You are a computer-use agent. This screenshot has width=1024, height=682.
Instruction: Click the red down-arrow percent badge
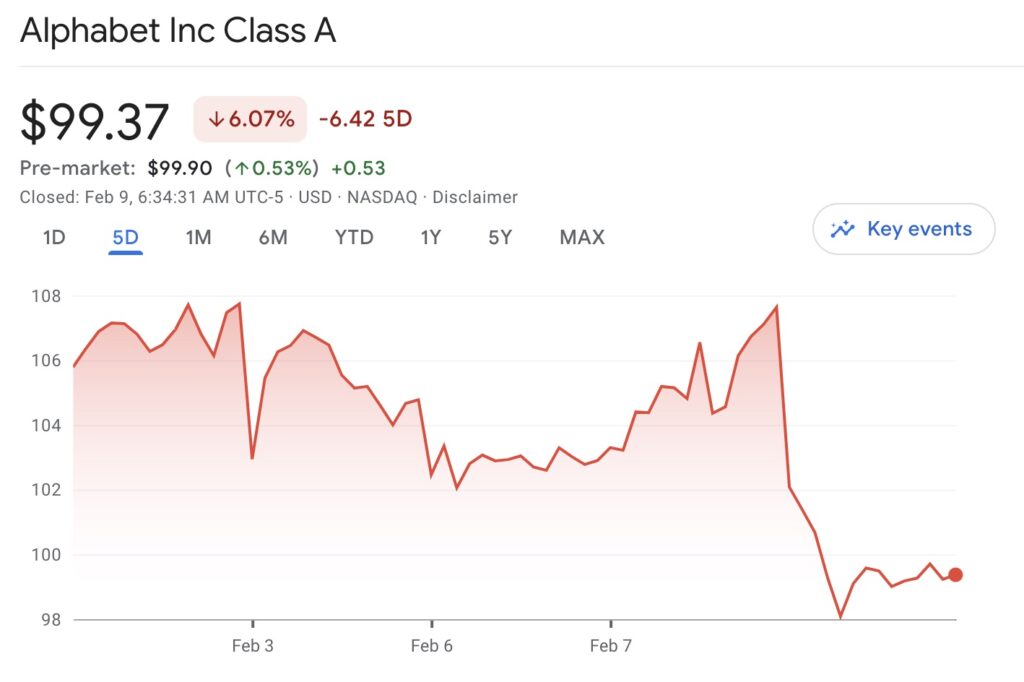250,120
